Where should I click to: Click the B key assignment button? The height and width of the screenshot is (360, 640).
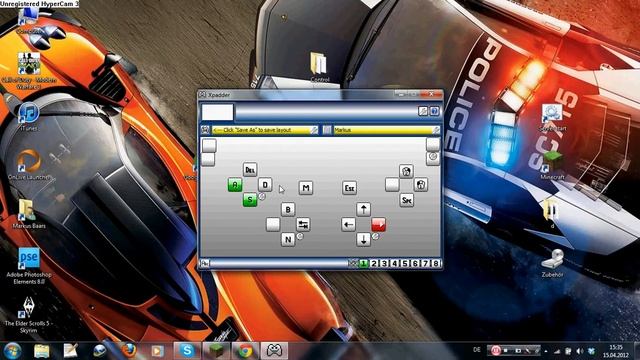288,209
